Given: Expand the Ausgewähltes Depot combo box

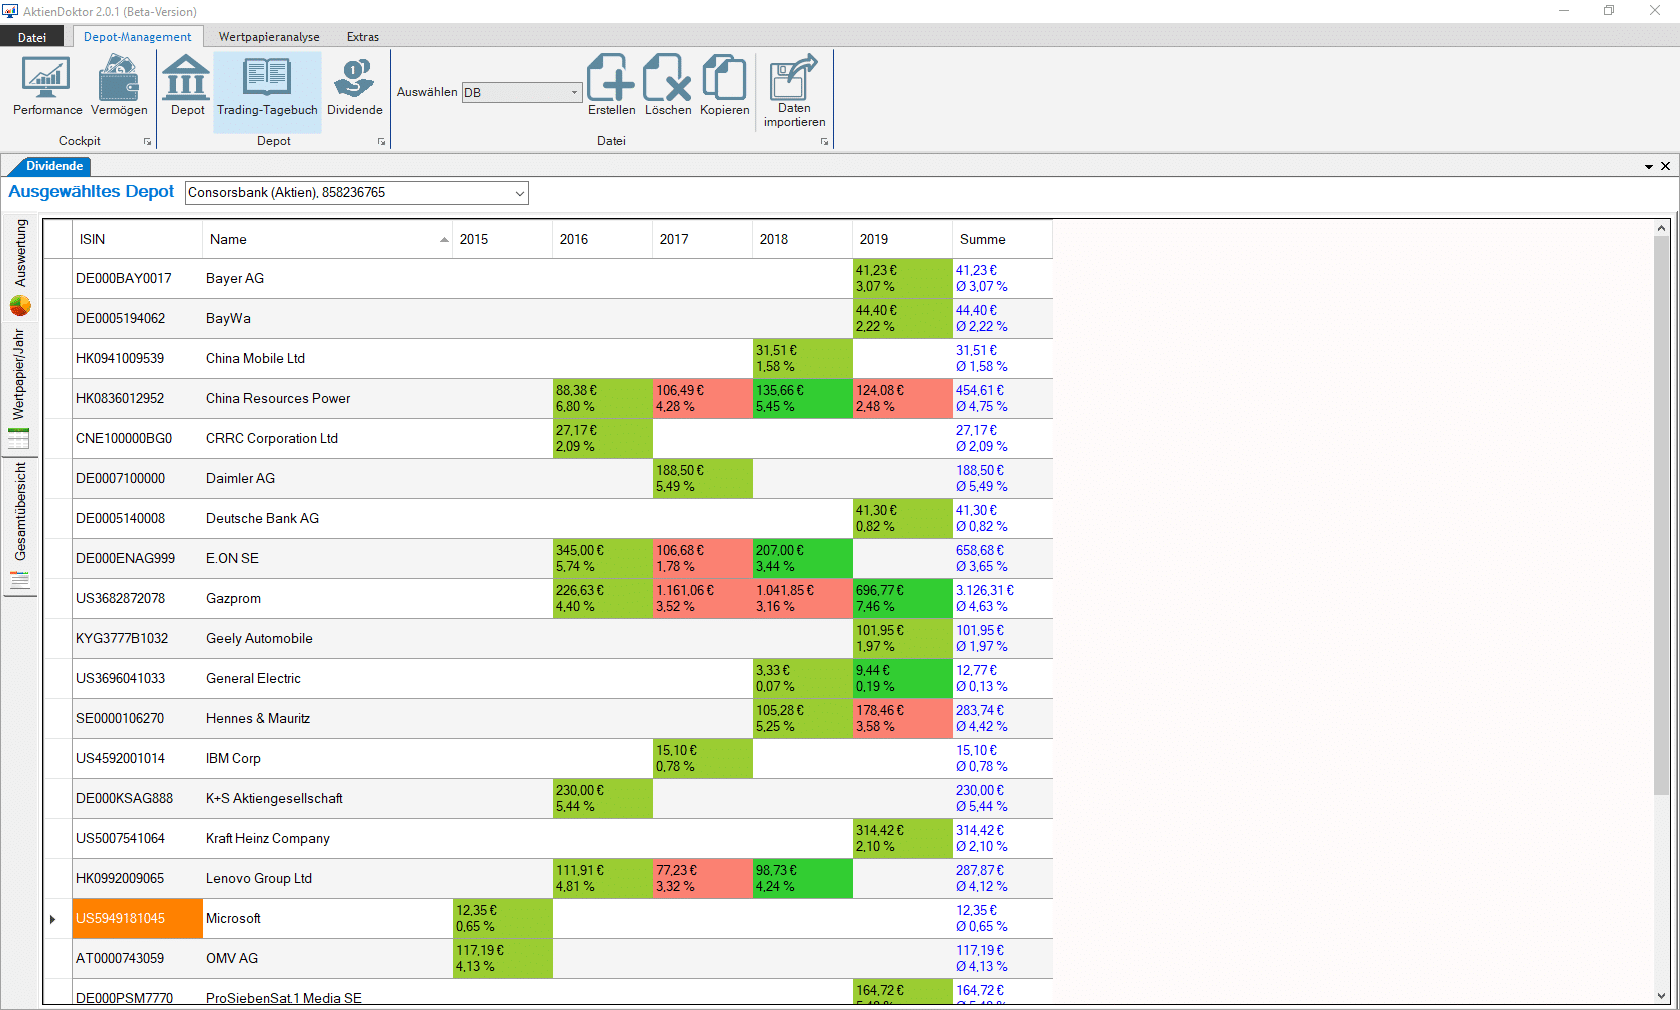Looking at the screenshot, I should [x=520, y=193].
